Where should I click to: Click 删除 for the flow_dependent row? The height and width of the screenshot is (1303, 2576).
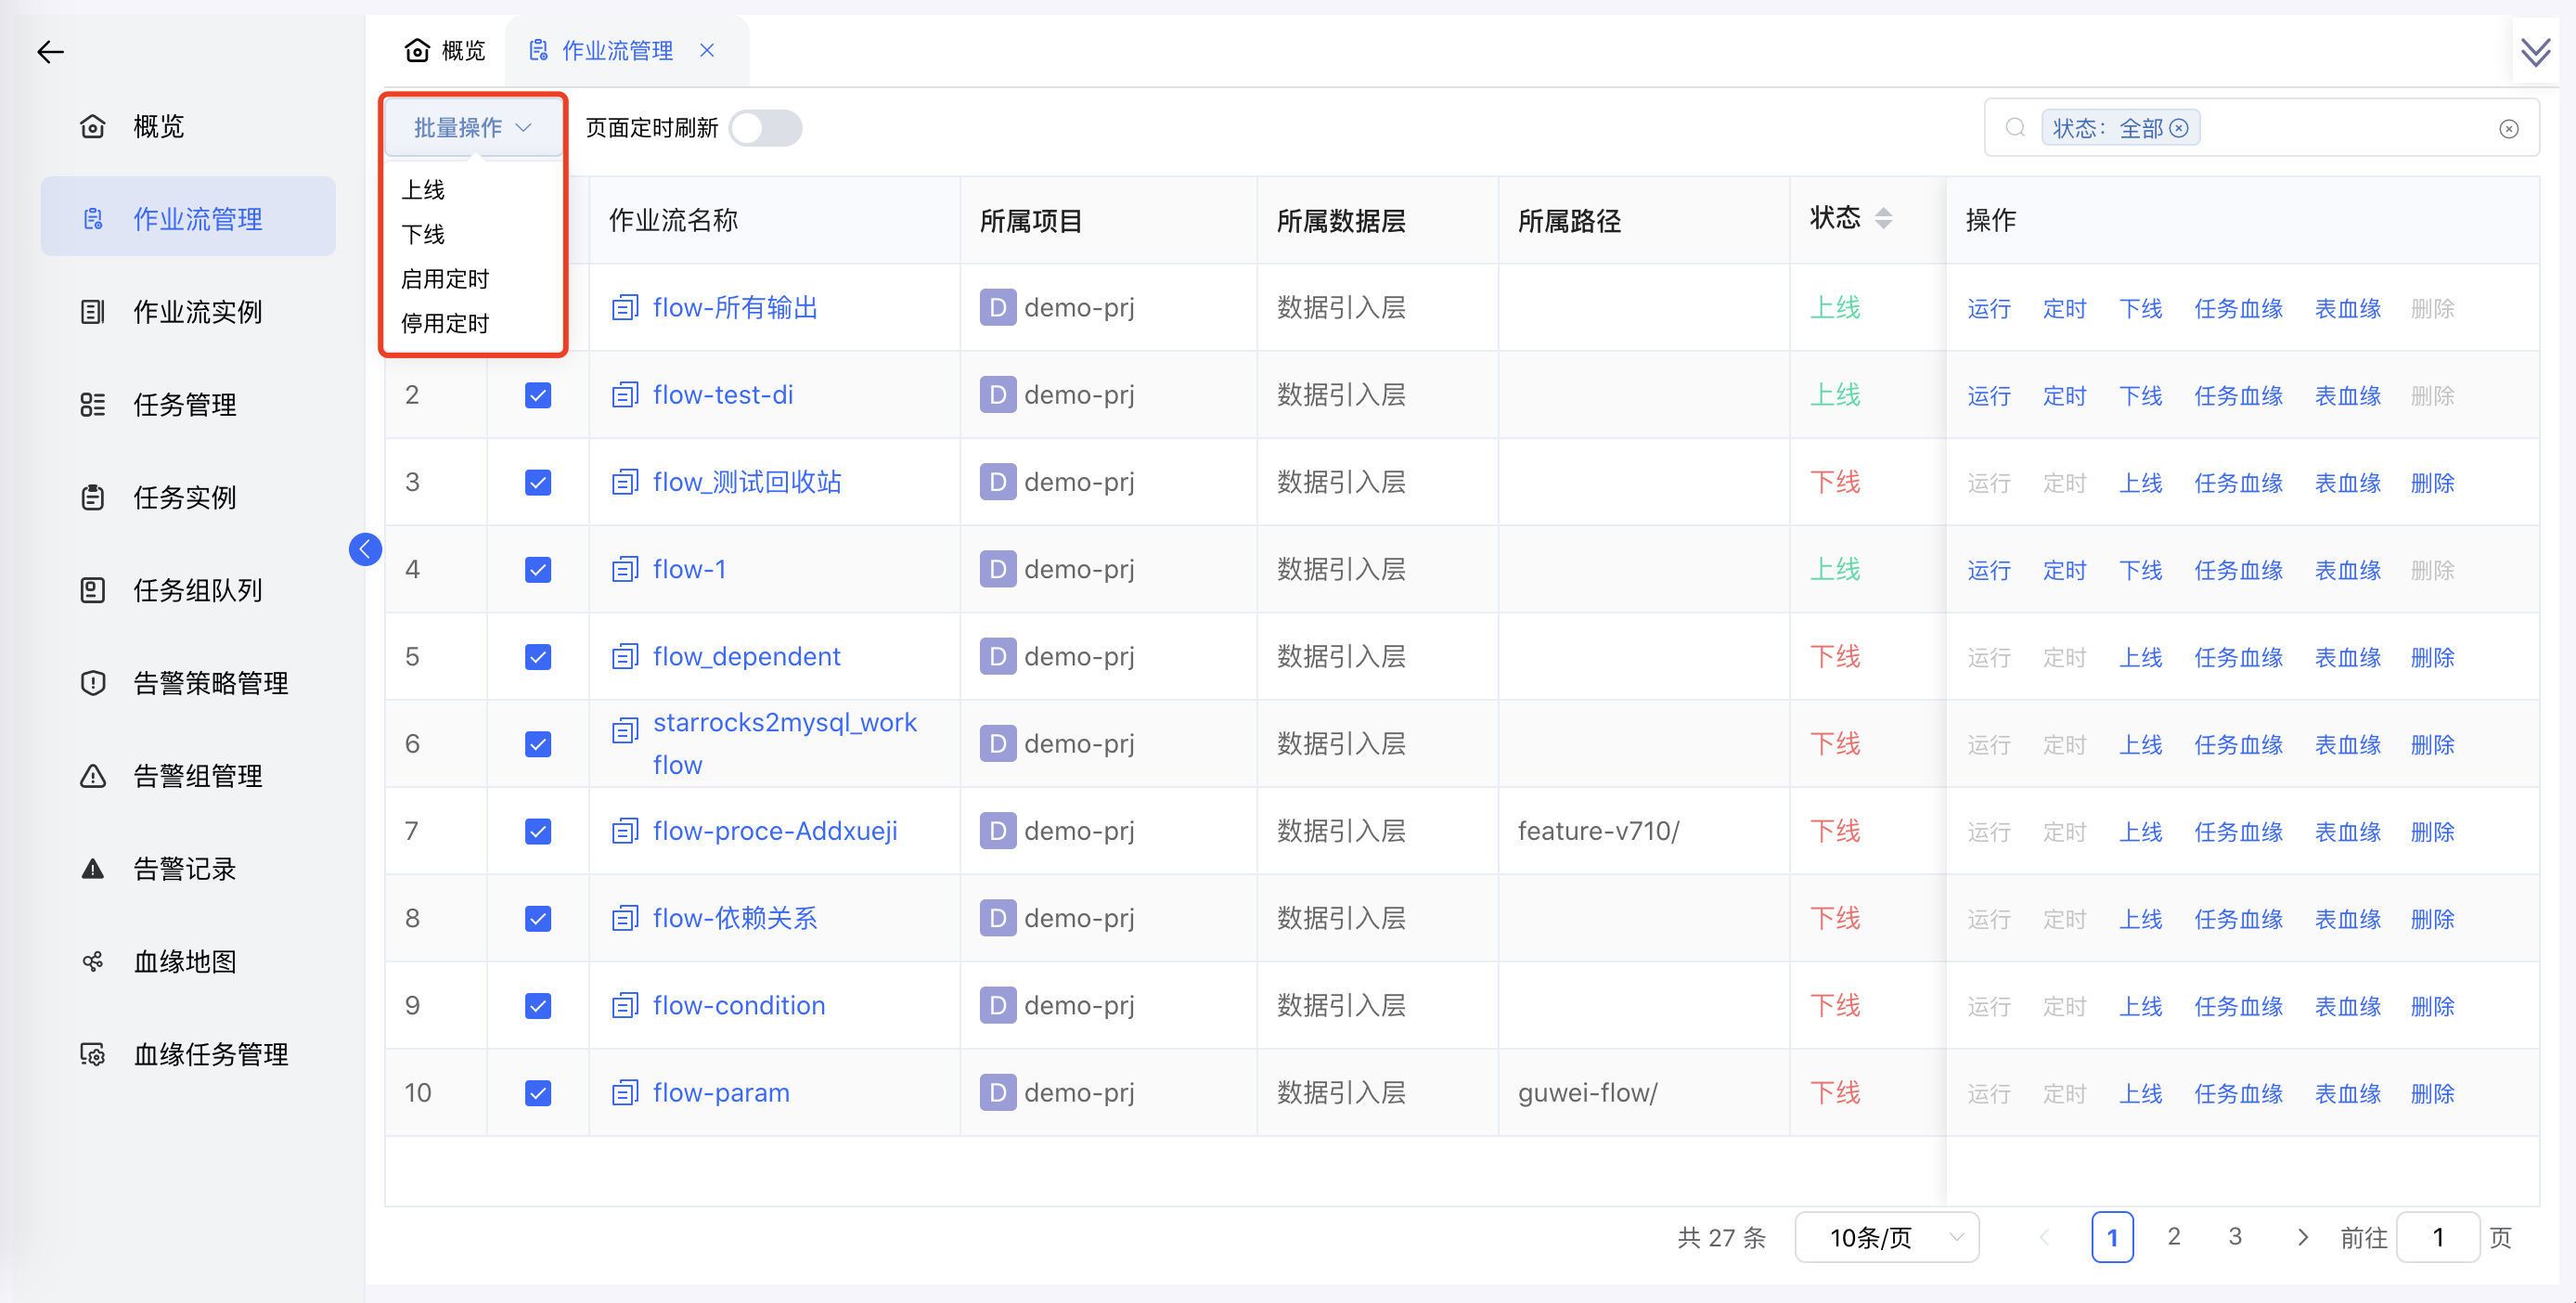pyautogui.click(x=2432, y=657)
